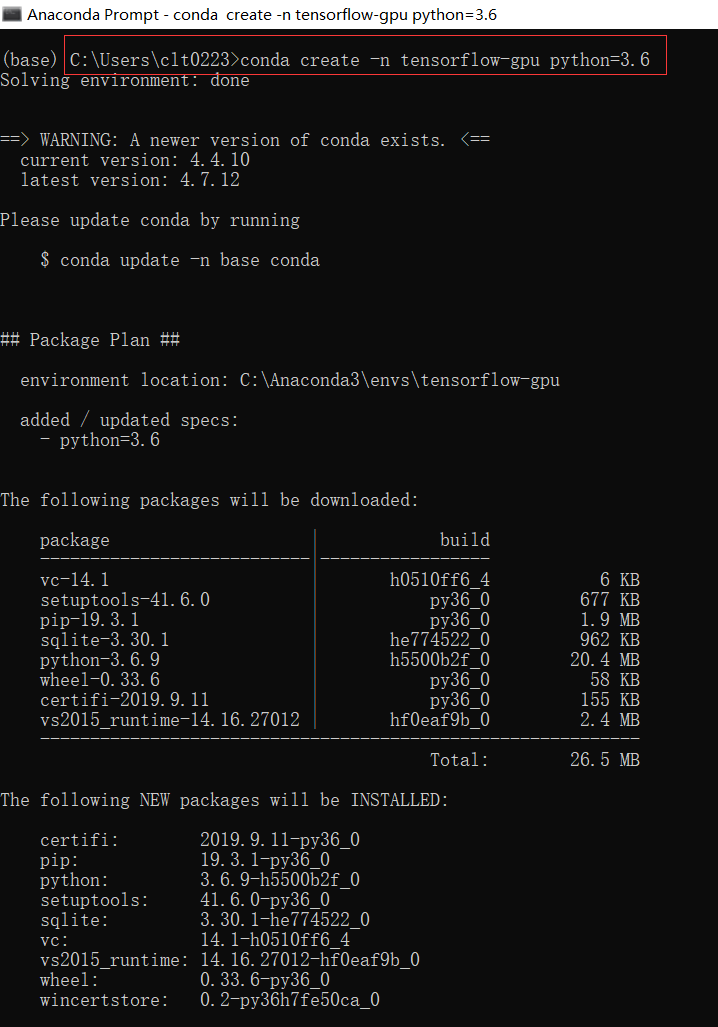
Task: Click the newer conda version WARNING line
Action: (245, 140)
